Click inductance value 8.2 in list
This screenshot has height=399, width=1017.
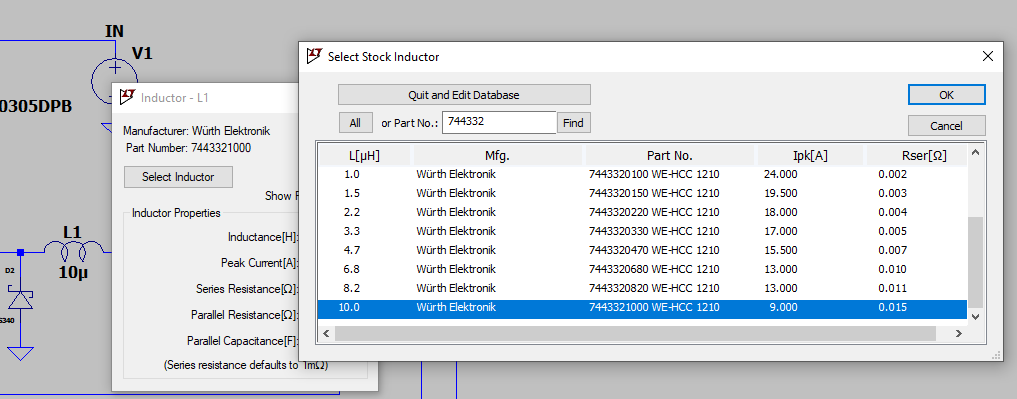tap(352, 288)
